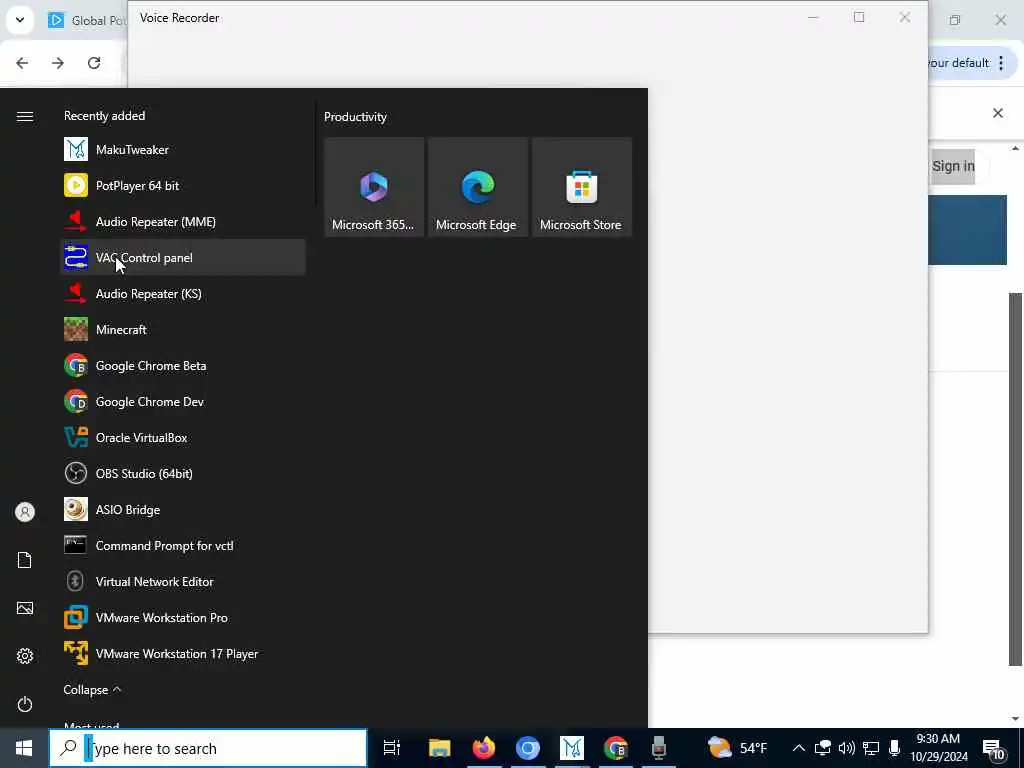Switch to Chrome Beta on the taskbar
Screen dimensions: 1024x768
615,748
